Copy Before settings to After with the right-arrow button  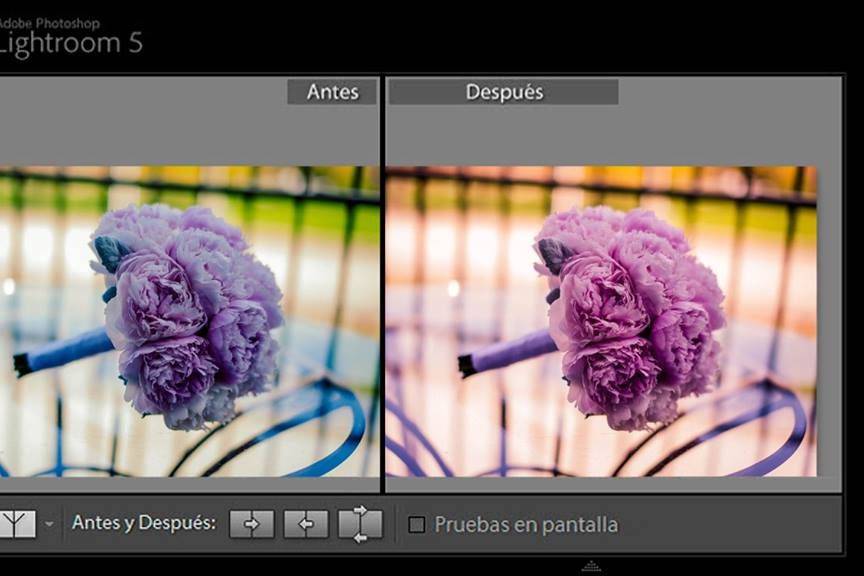[252, 524]
